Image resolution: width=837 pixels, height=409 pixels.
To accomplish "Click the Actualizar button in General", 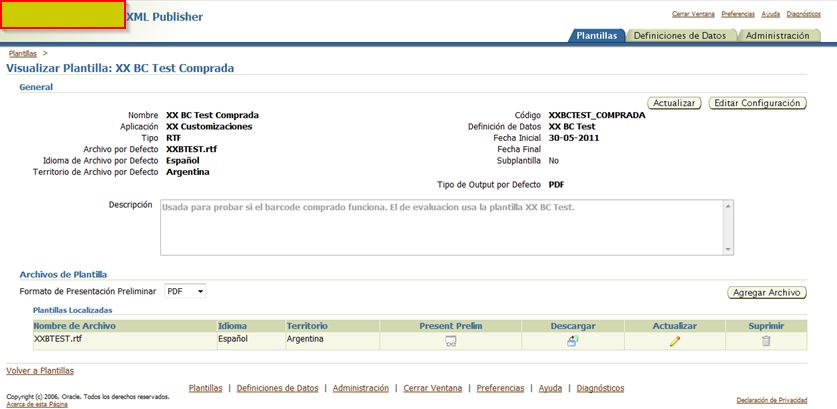I will [674, 103].
